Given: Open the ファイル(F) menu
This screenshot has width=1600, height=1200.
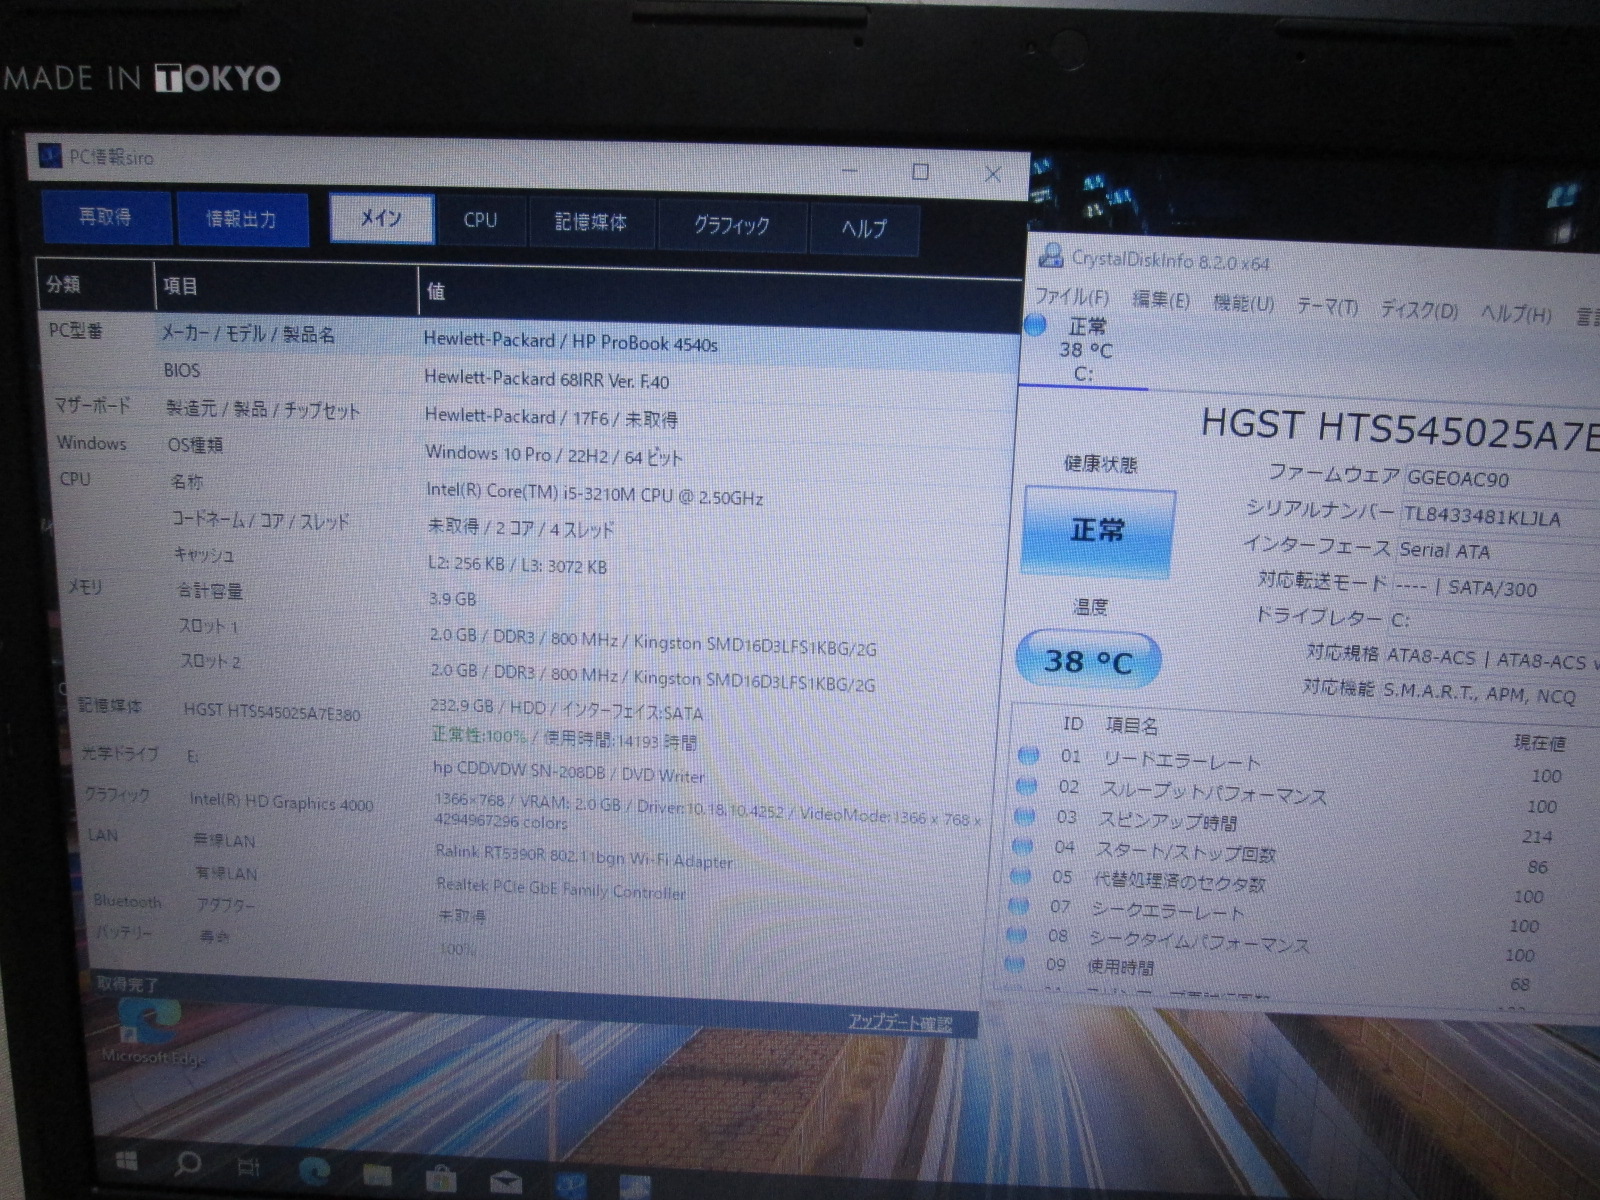Looking at the screenshot, I should 1071,297.
